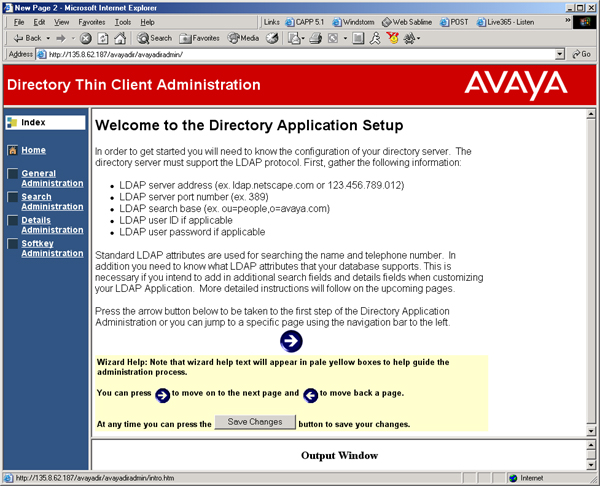Click the Discuss toolbar icon
Screen dimensions: 600x486
tap(358, 38)
